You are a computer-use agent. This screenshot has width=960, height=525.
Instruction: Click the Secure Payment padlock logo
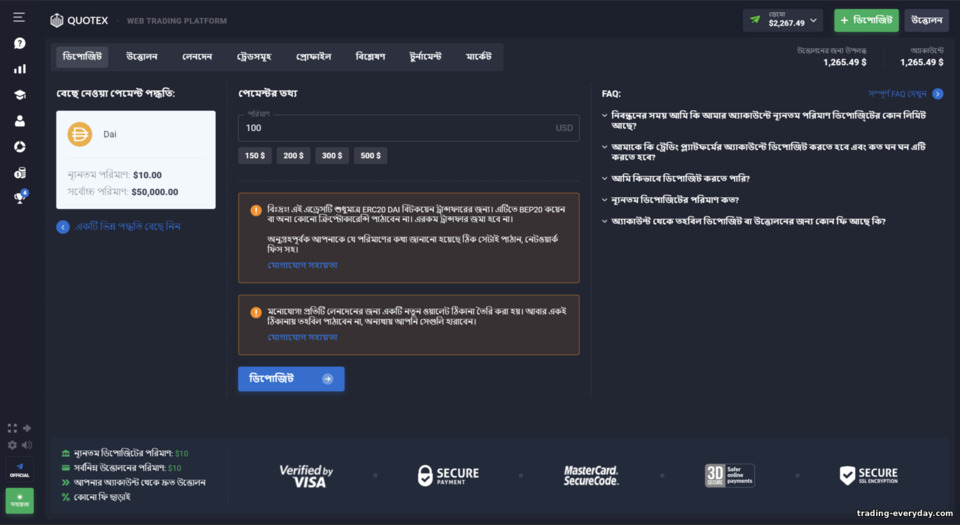448,475
